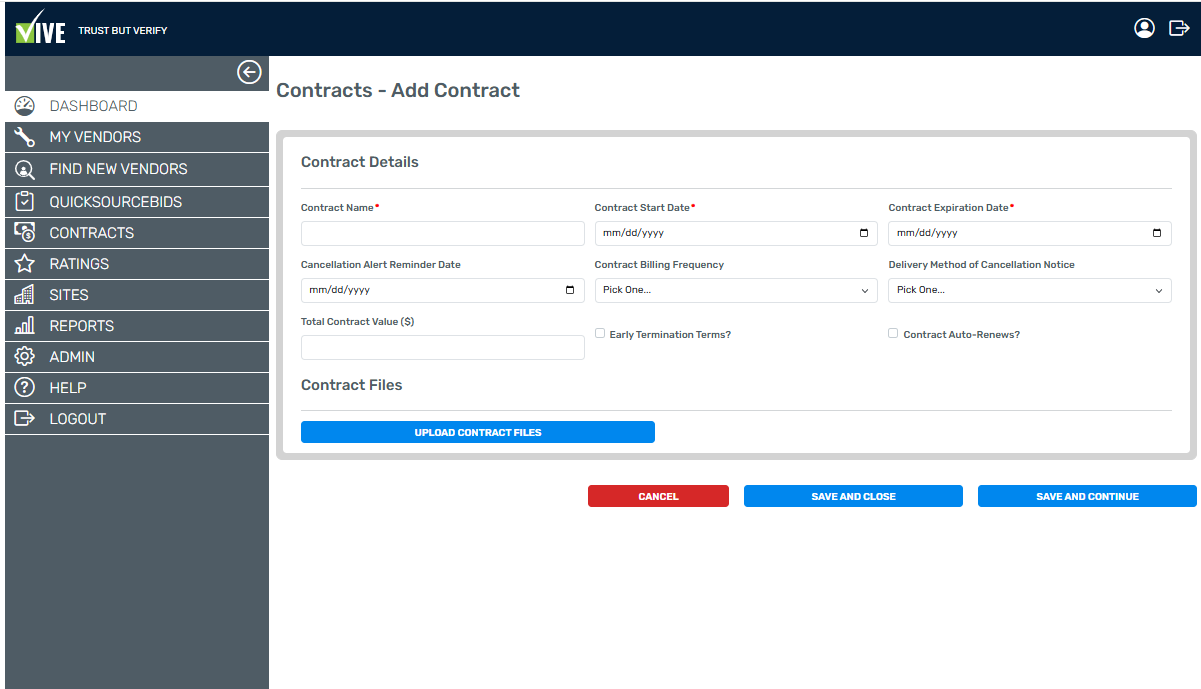Collapse sidebar using the back arrow icon
The image size is (1201, 689).
249,72
